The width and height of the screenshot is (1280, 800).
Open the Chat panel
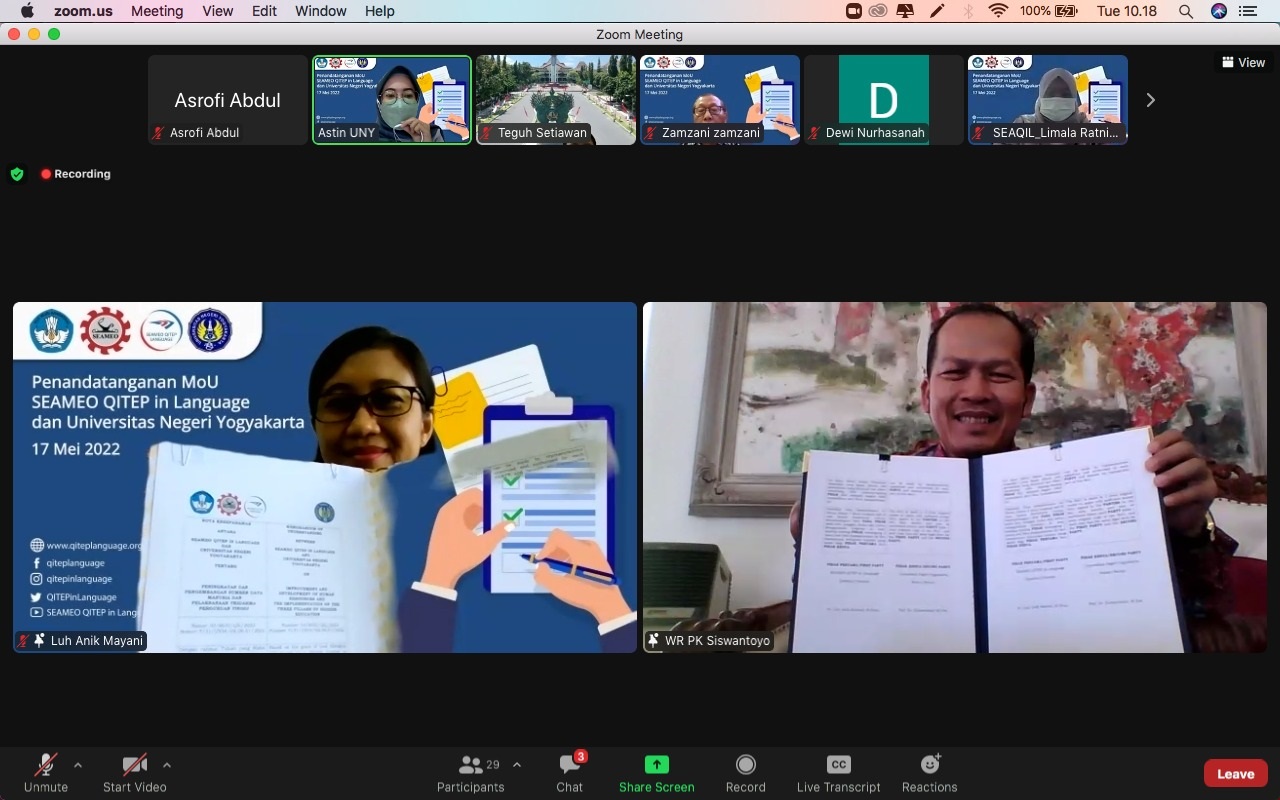[x=570, y=773]
